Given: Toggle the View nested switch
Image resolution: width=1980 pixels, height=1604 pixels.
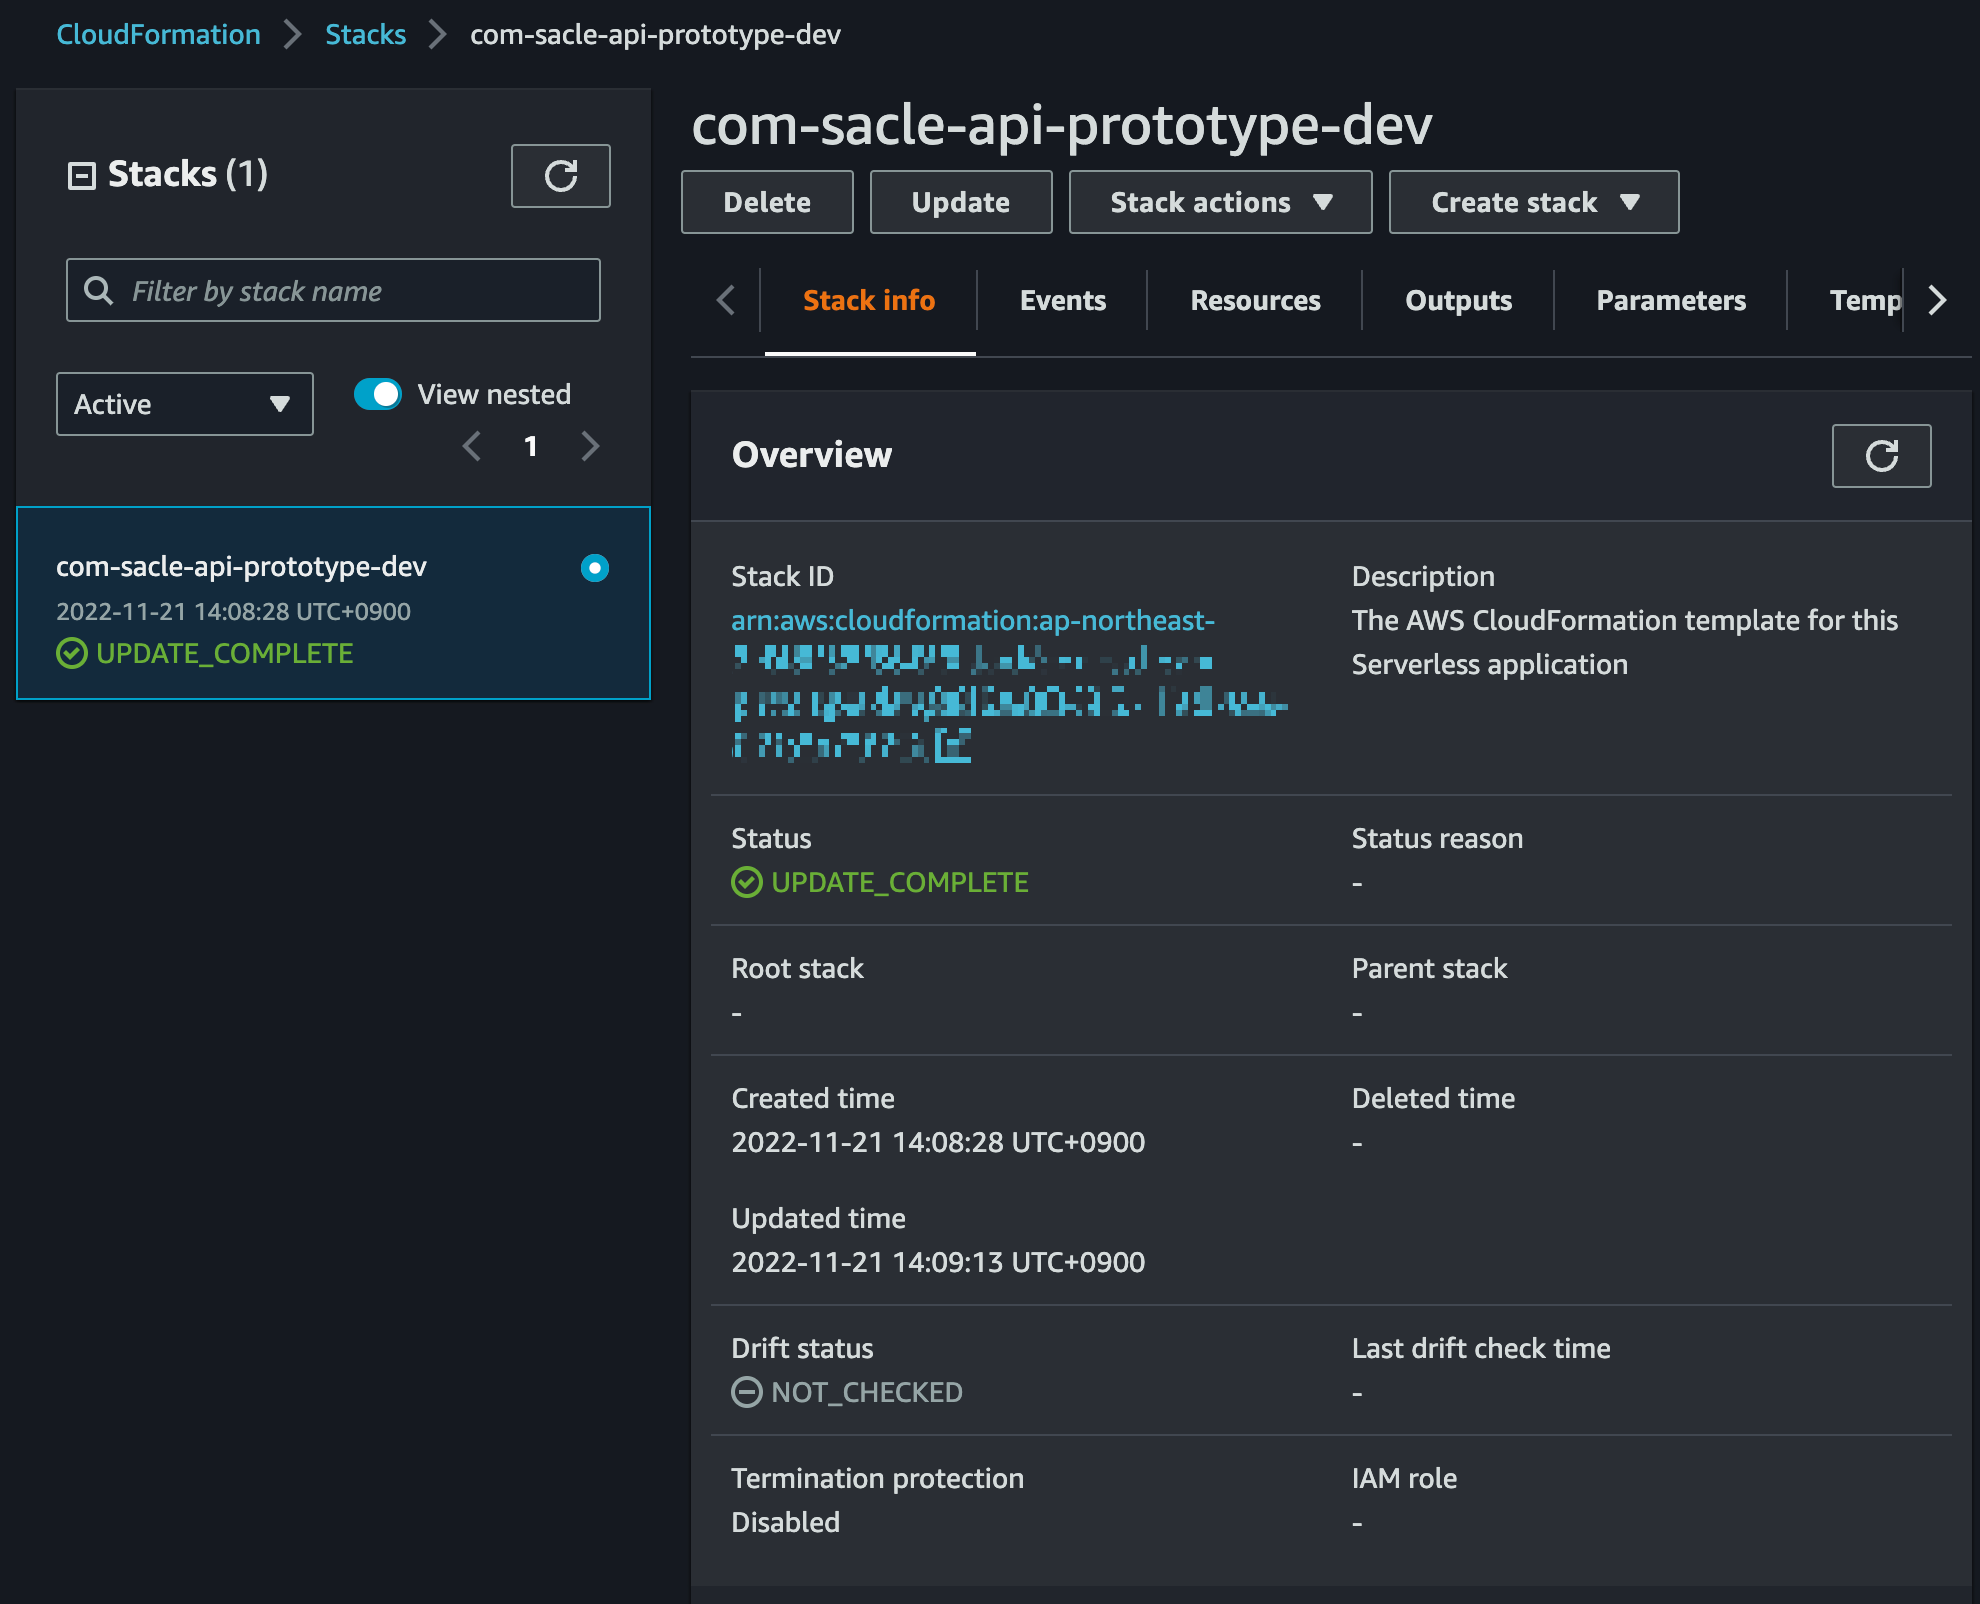Looking at the screenshot, I should [x=378, y=394].
